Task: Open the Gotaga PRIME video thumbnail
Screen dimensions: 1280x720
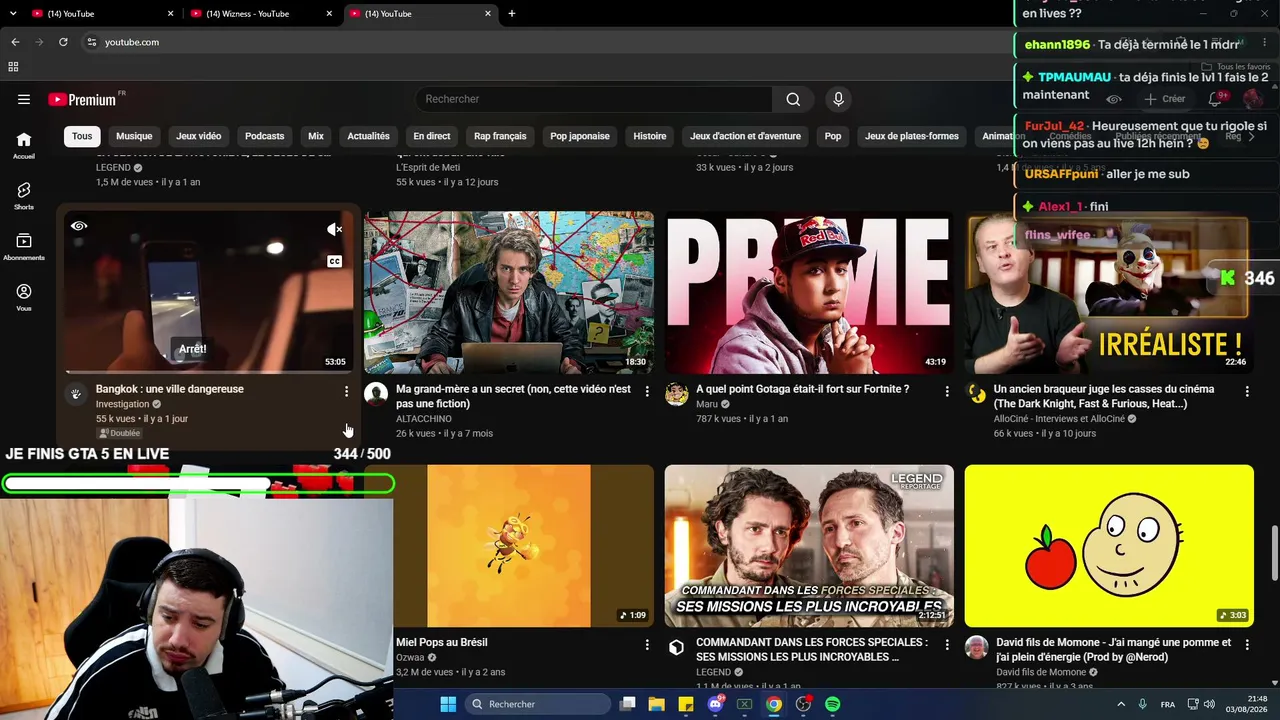Action: click(809, 292)
